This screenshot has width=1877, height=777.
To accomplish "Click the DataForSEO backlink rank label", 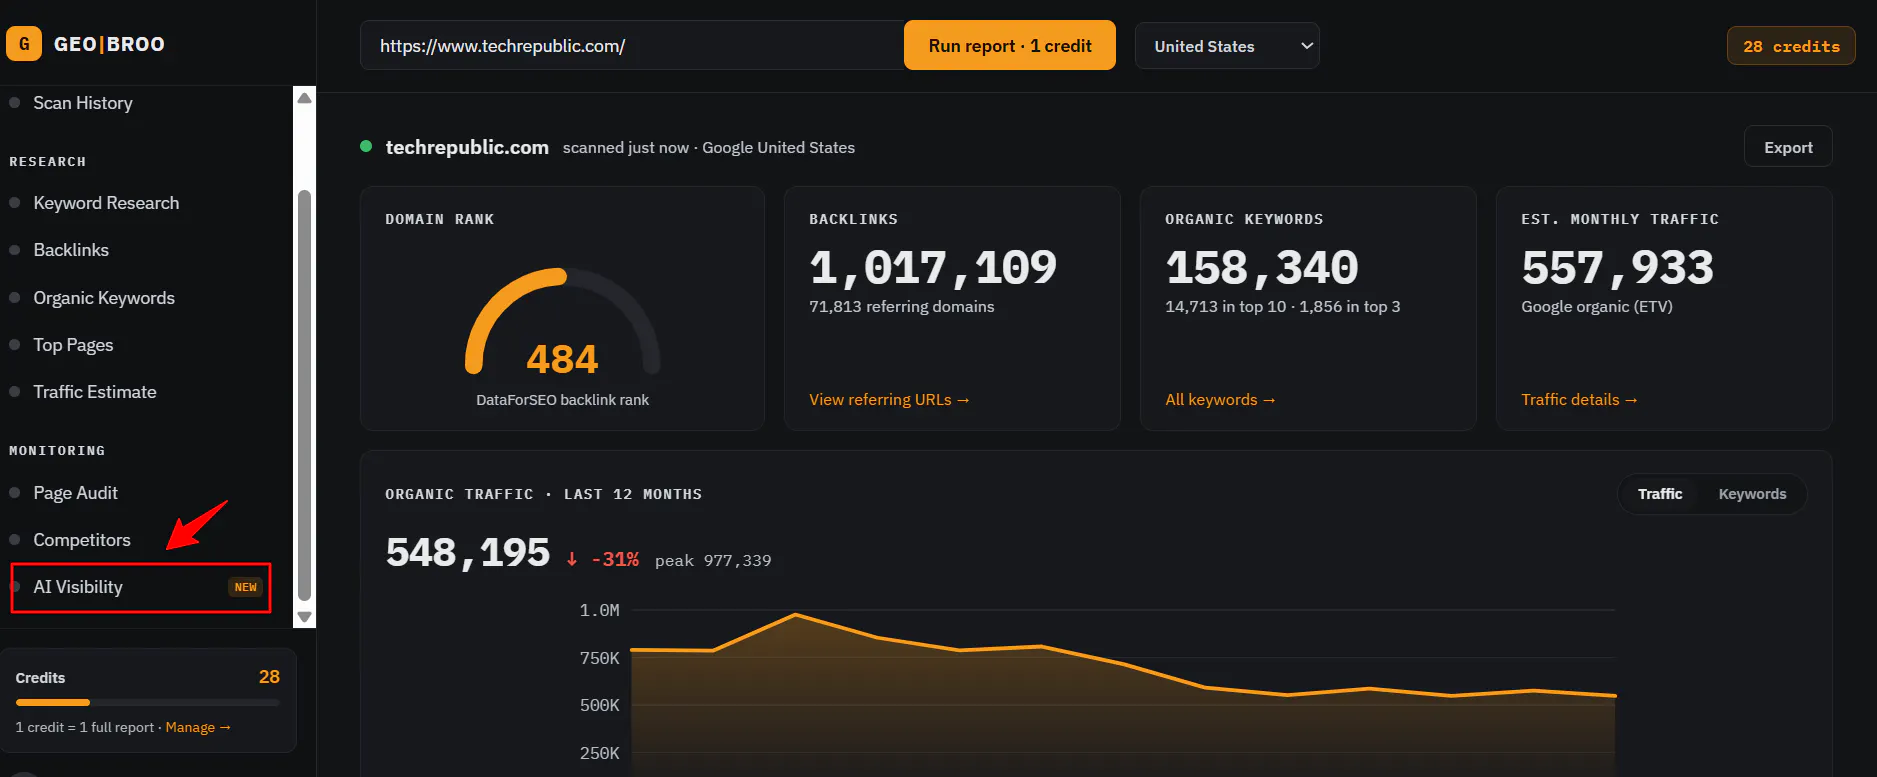I will [562, 400].
